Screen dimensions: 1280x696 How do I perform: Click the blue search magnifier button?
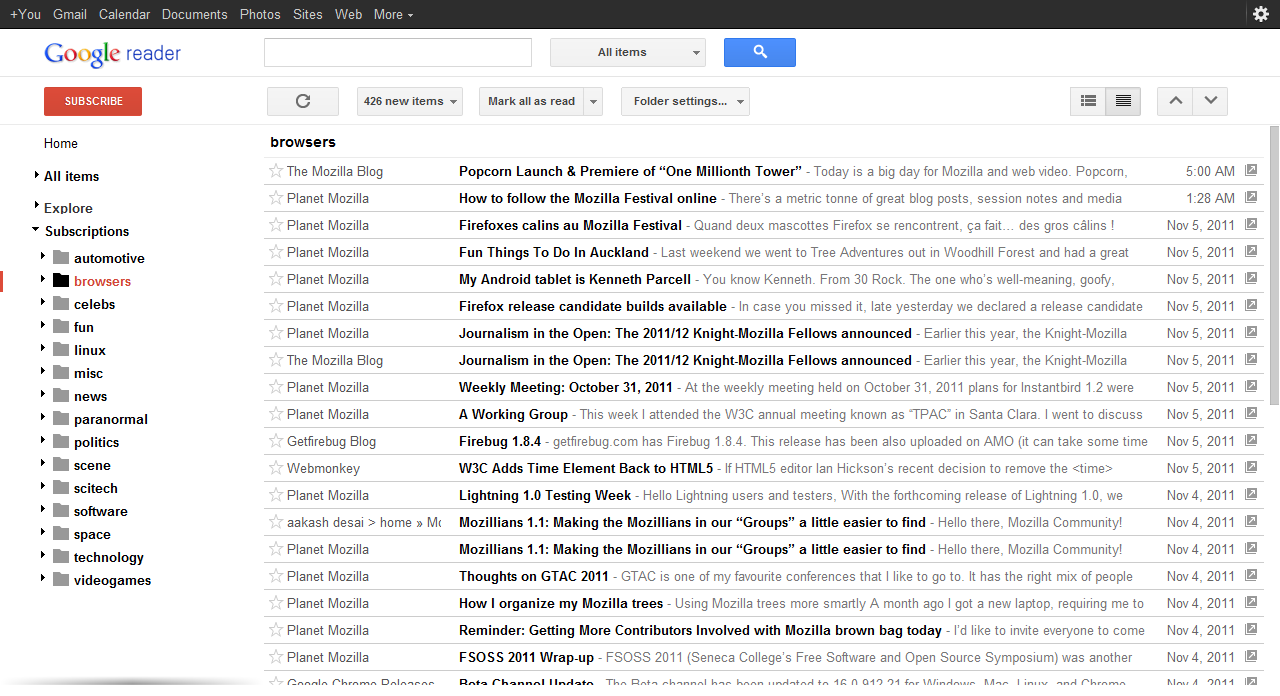(760, 52)
